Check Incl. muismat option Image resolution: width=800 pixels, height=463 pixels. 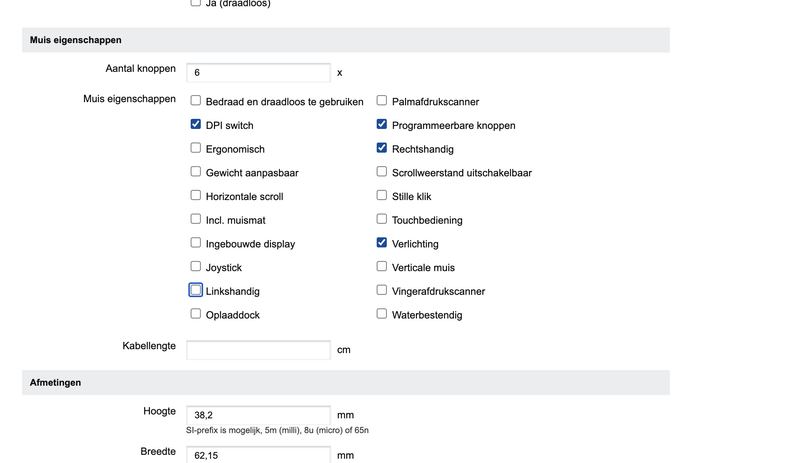(196, 219)
